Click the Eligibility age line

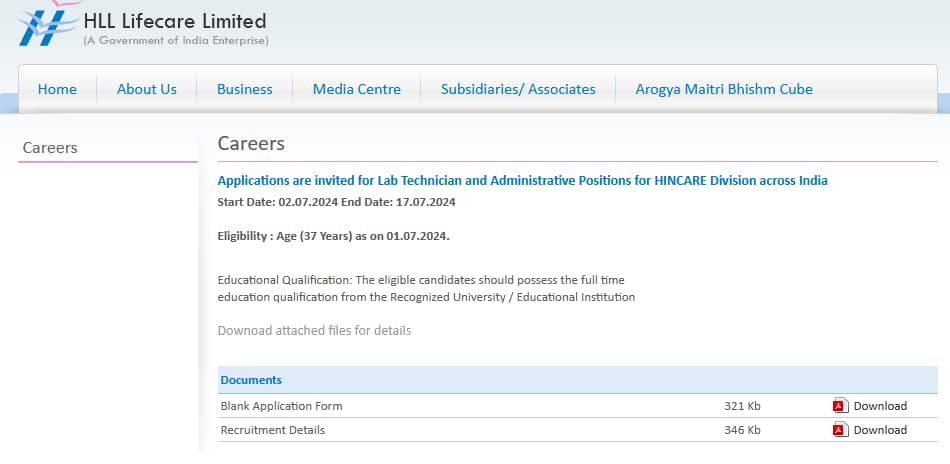[333, 236]
